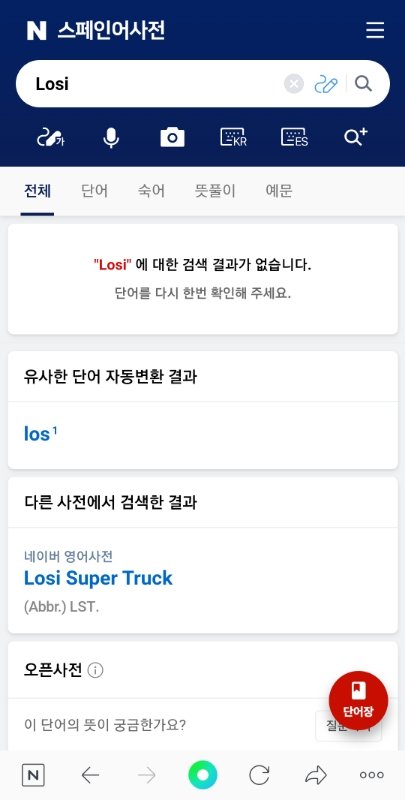Switch to the ES keyboard
Image resolution: width=405 pixels, height=800 pixels.
click(294, 137)
